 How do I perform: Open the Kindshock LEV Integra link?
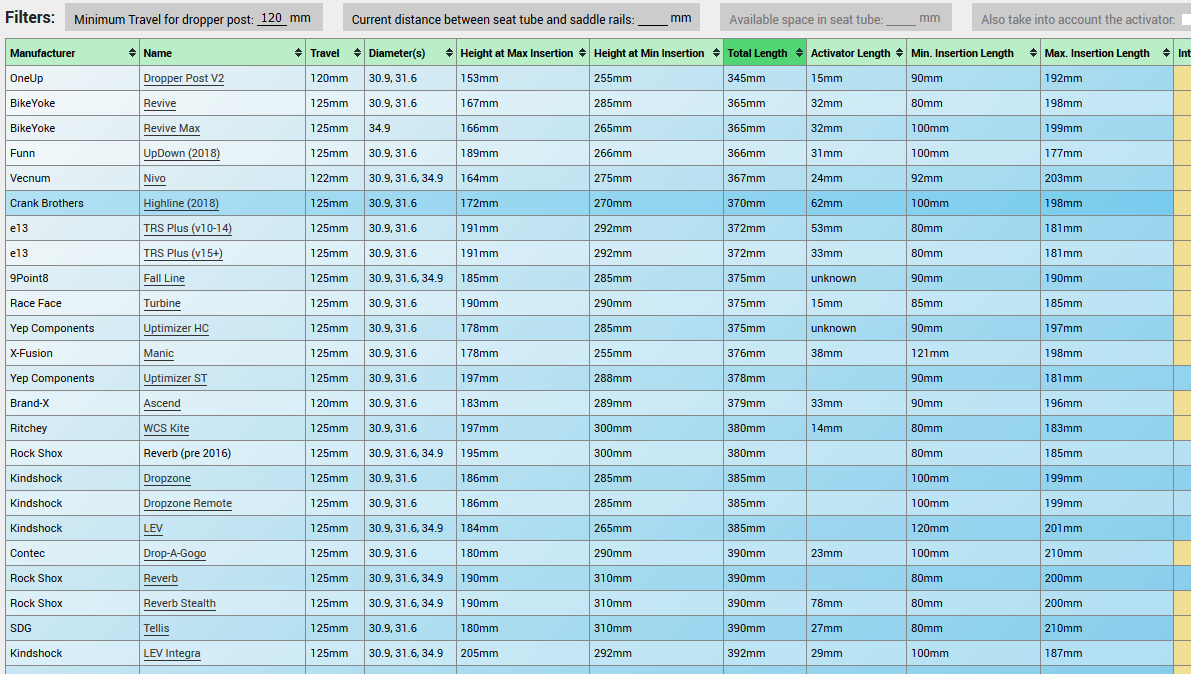click(x=171, y=653)
